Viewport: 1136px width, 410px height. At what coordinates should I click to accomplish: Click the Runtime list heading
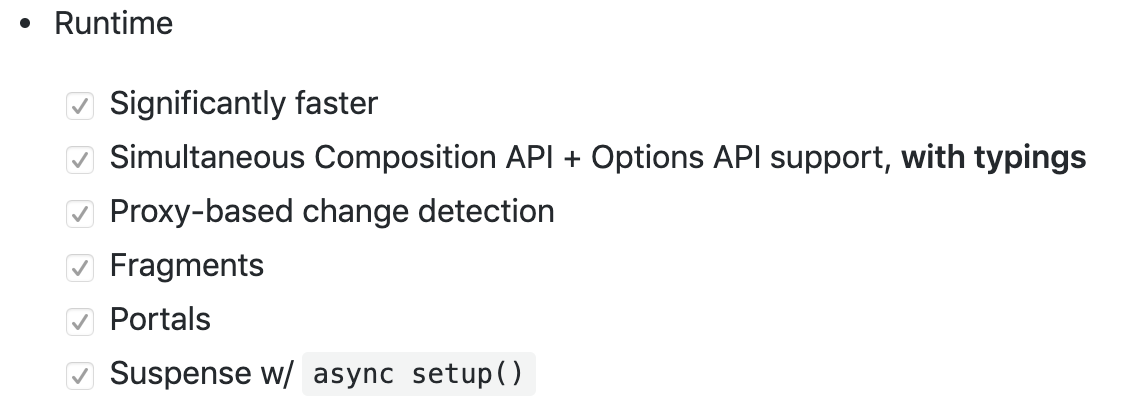click(x=113, y=24)
